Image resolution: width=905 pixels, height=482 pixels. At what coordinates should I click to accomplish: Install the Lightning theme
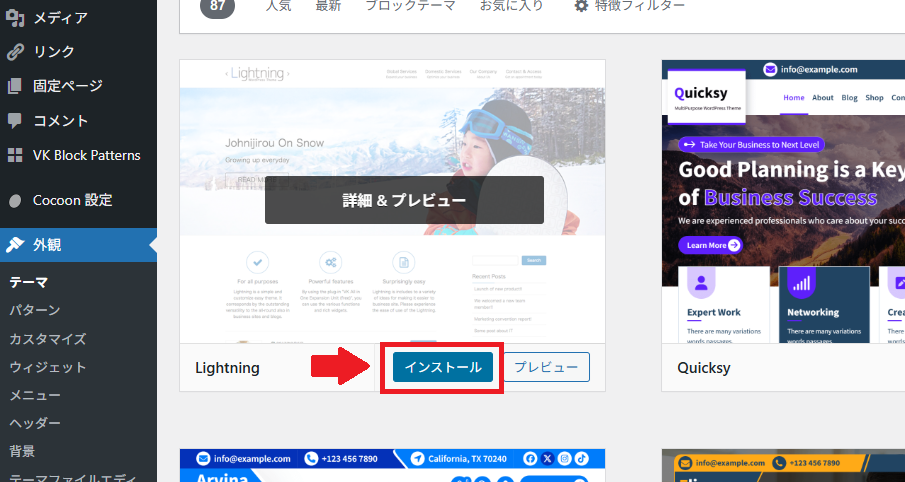[442, 367]
